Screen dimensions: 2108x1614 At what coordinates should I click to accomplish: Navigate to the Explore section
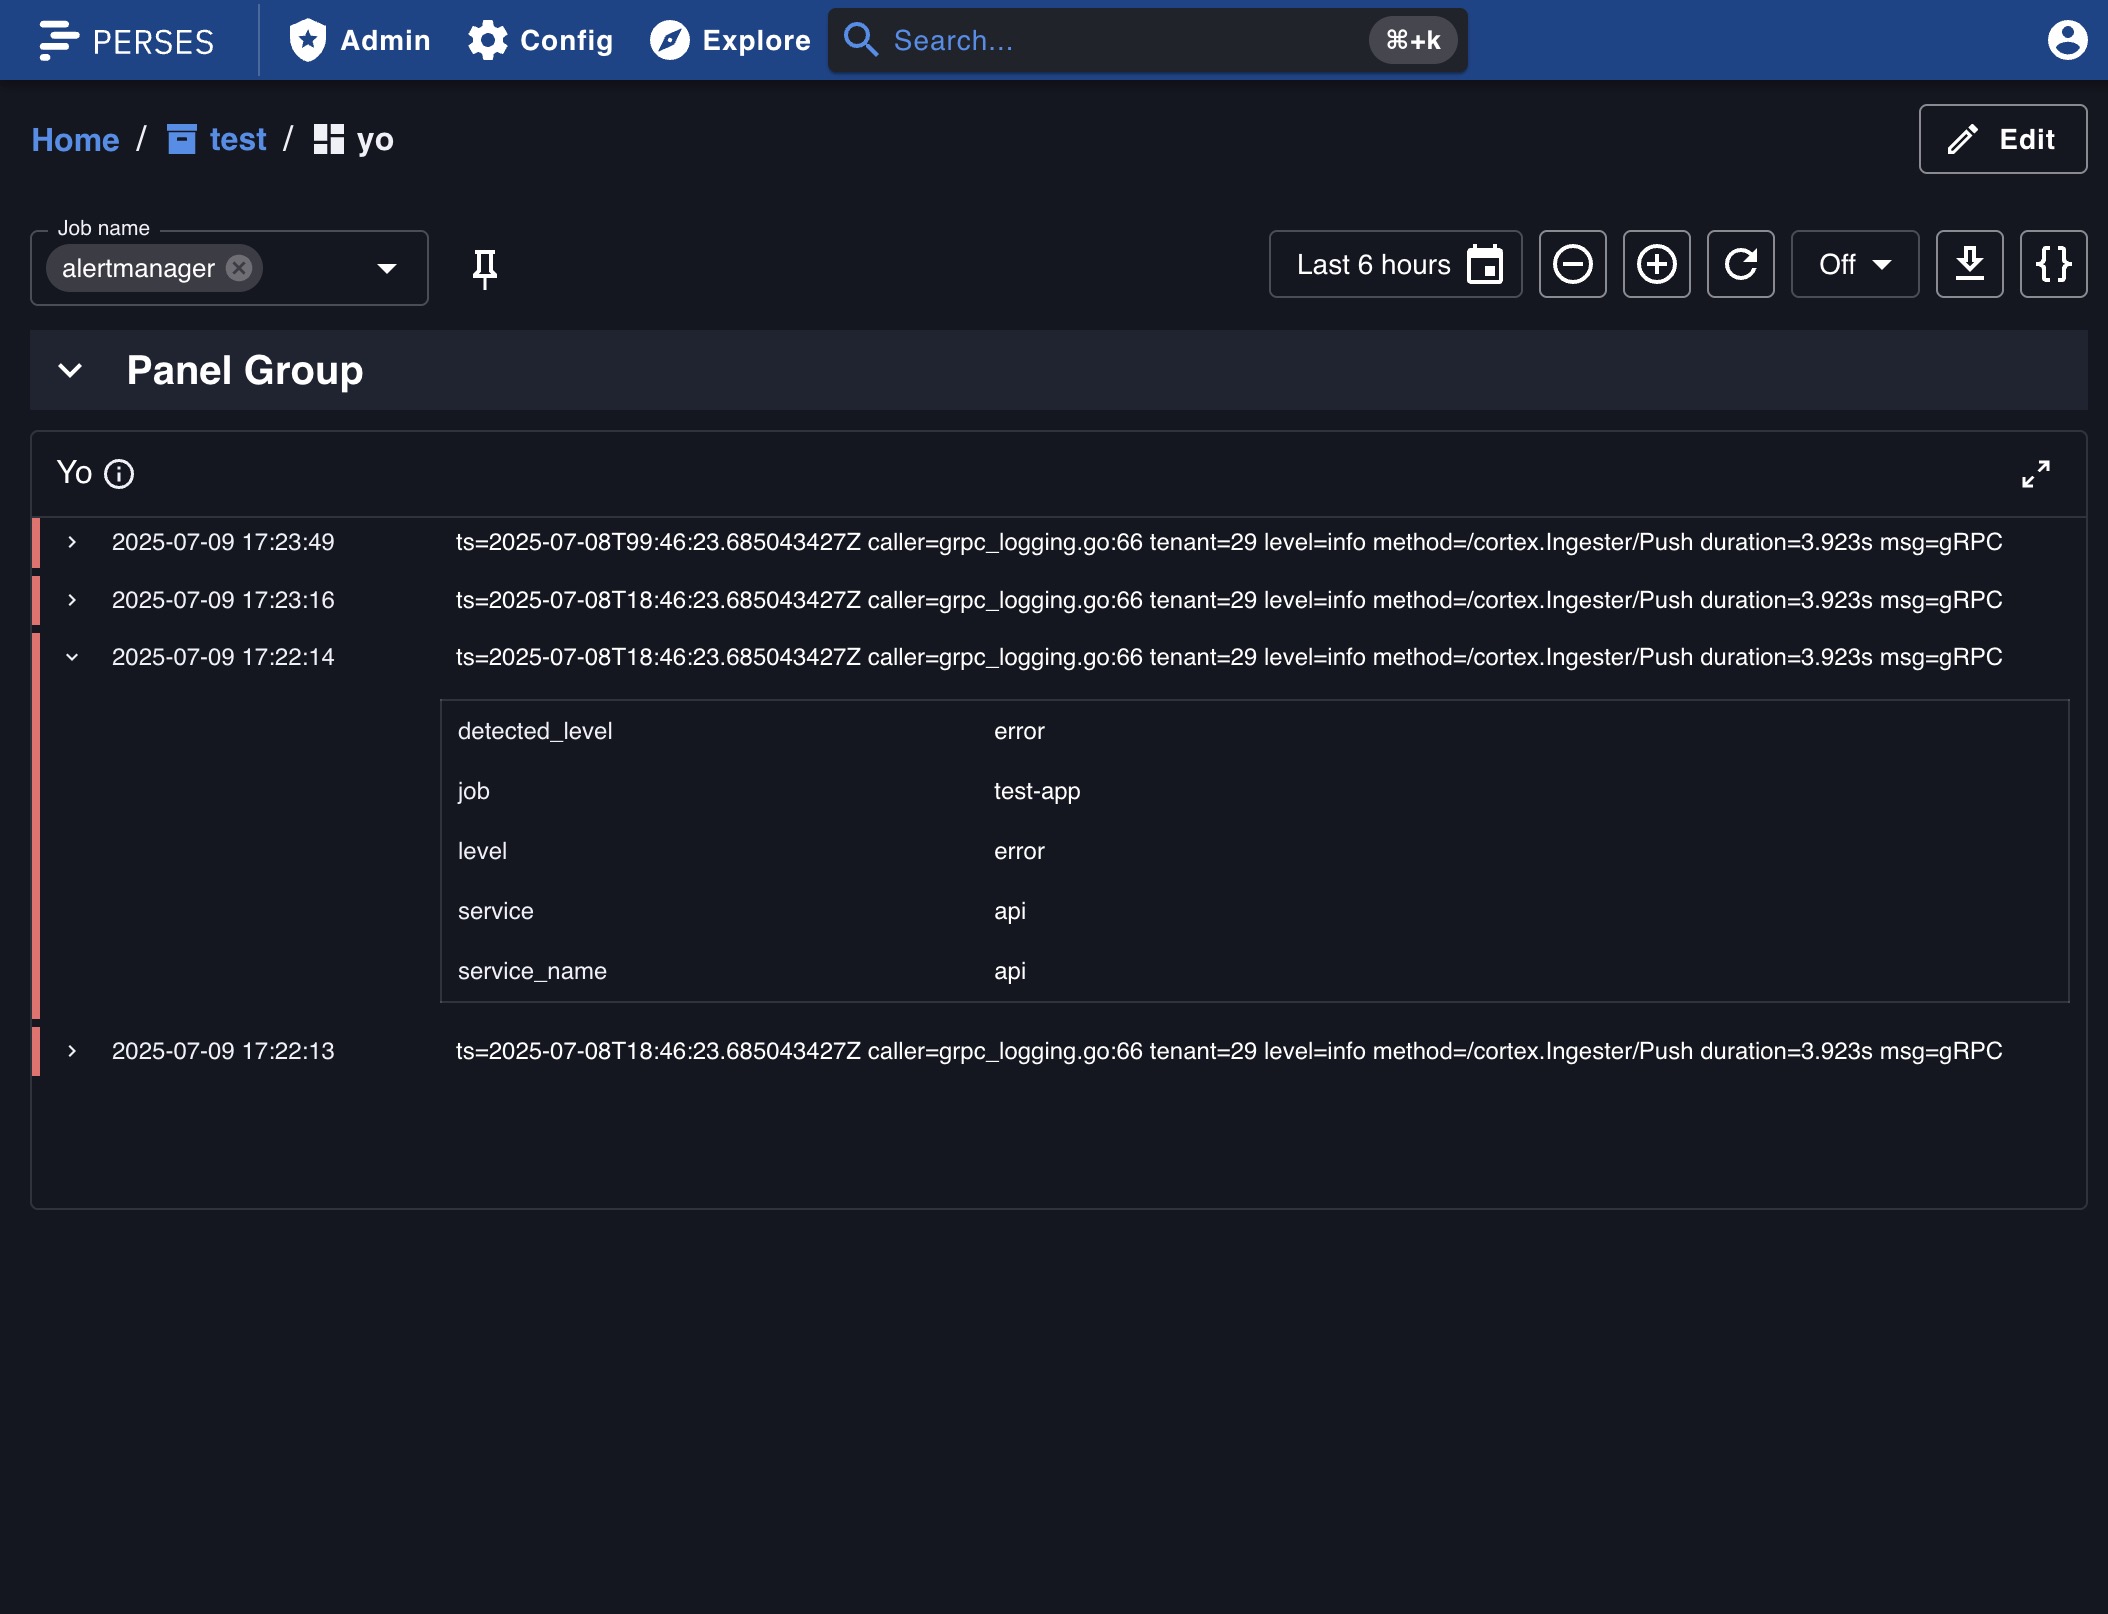click(x=731, y=40)
